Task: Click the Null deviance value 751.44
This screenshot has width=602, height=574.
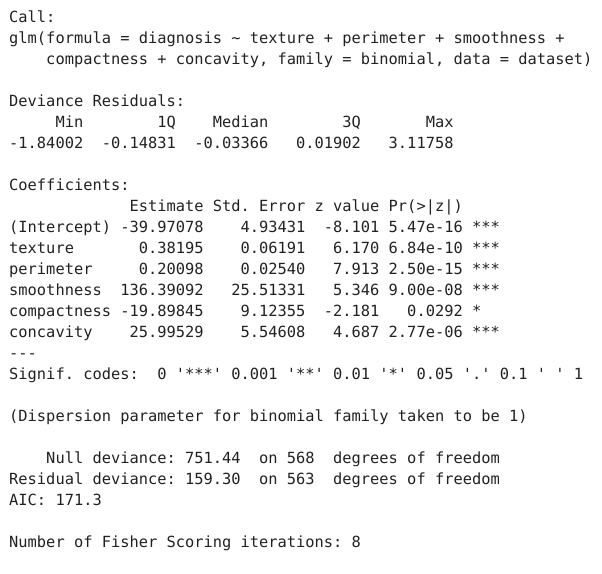Action: (x=213, y=458)
